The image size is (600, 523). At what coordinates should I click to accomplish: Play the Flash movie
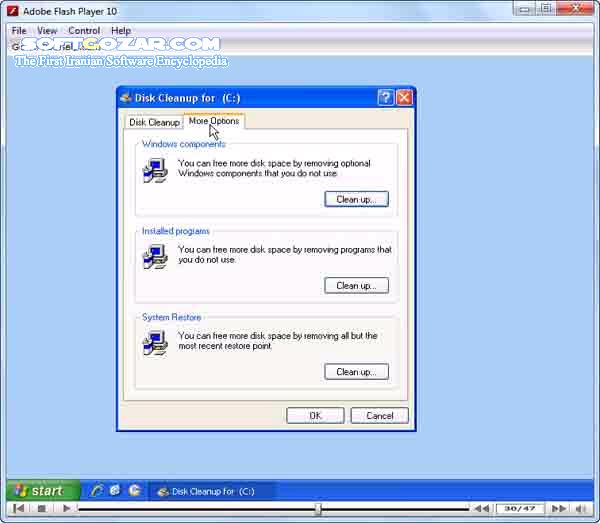66,508
